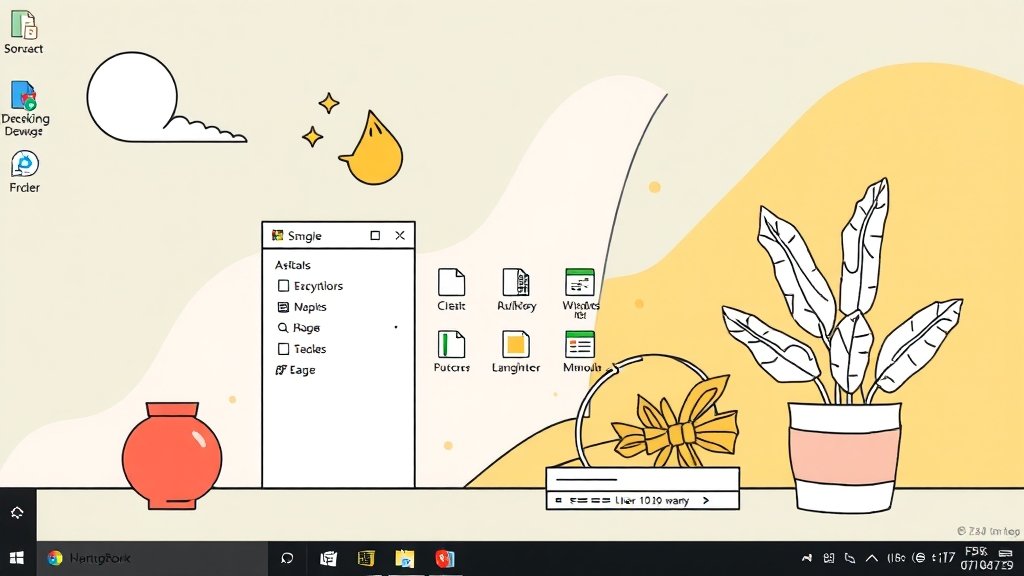Click the Windows Start button
The image size is (1024, 576).
coord(17,558)
